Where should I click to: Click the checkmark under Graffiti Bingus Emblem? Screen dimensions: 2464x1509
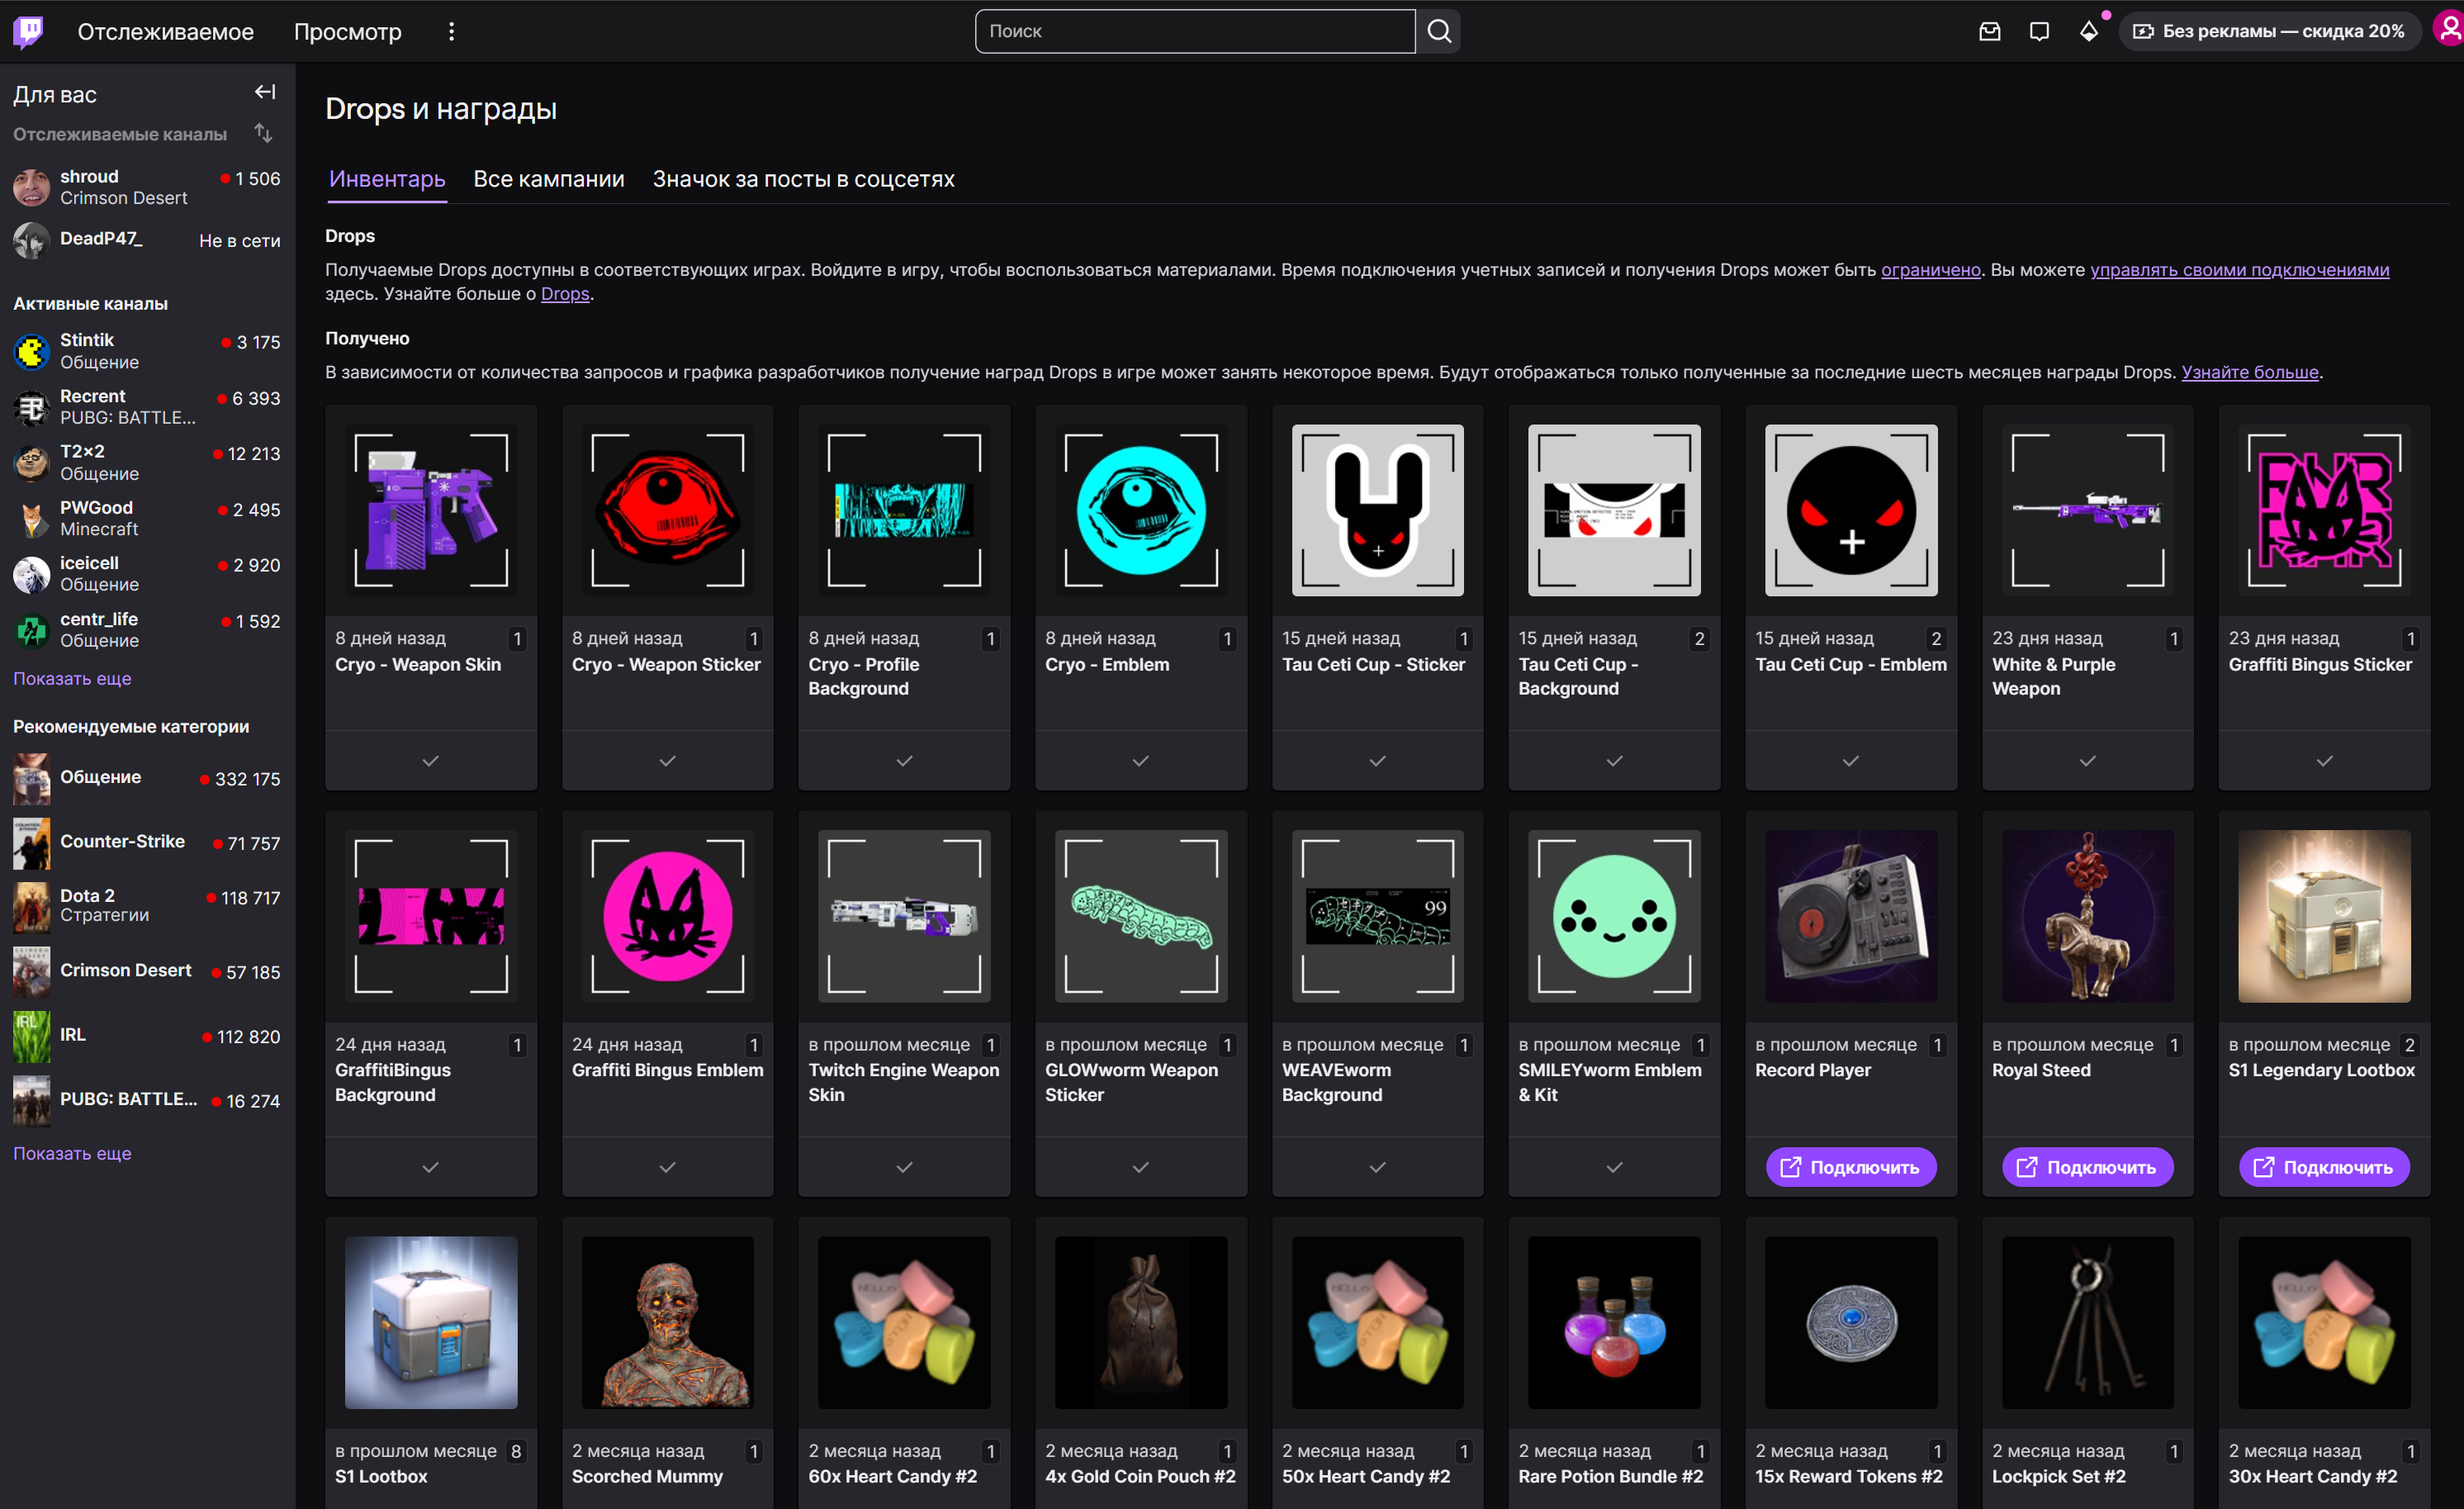(667, 1167)
